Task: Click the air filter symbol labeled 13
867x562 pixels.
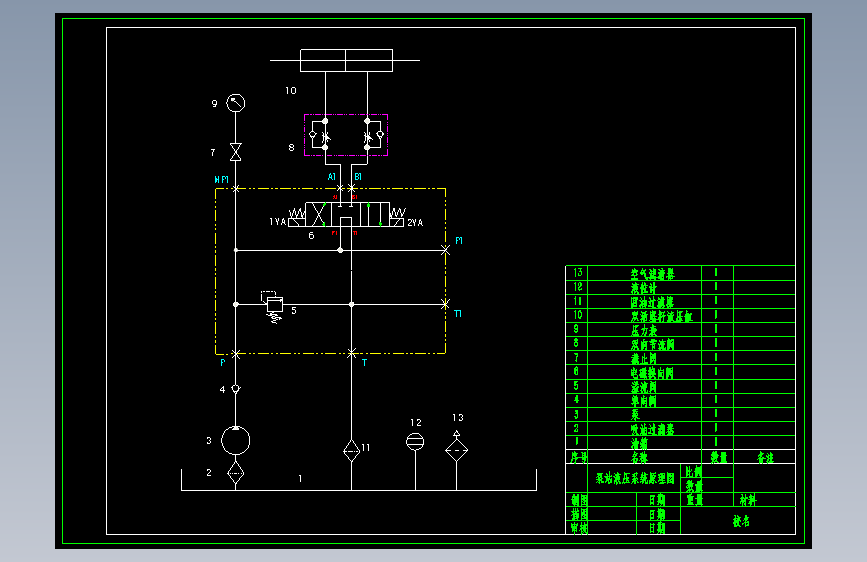Action: [x=457, y=447]
